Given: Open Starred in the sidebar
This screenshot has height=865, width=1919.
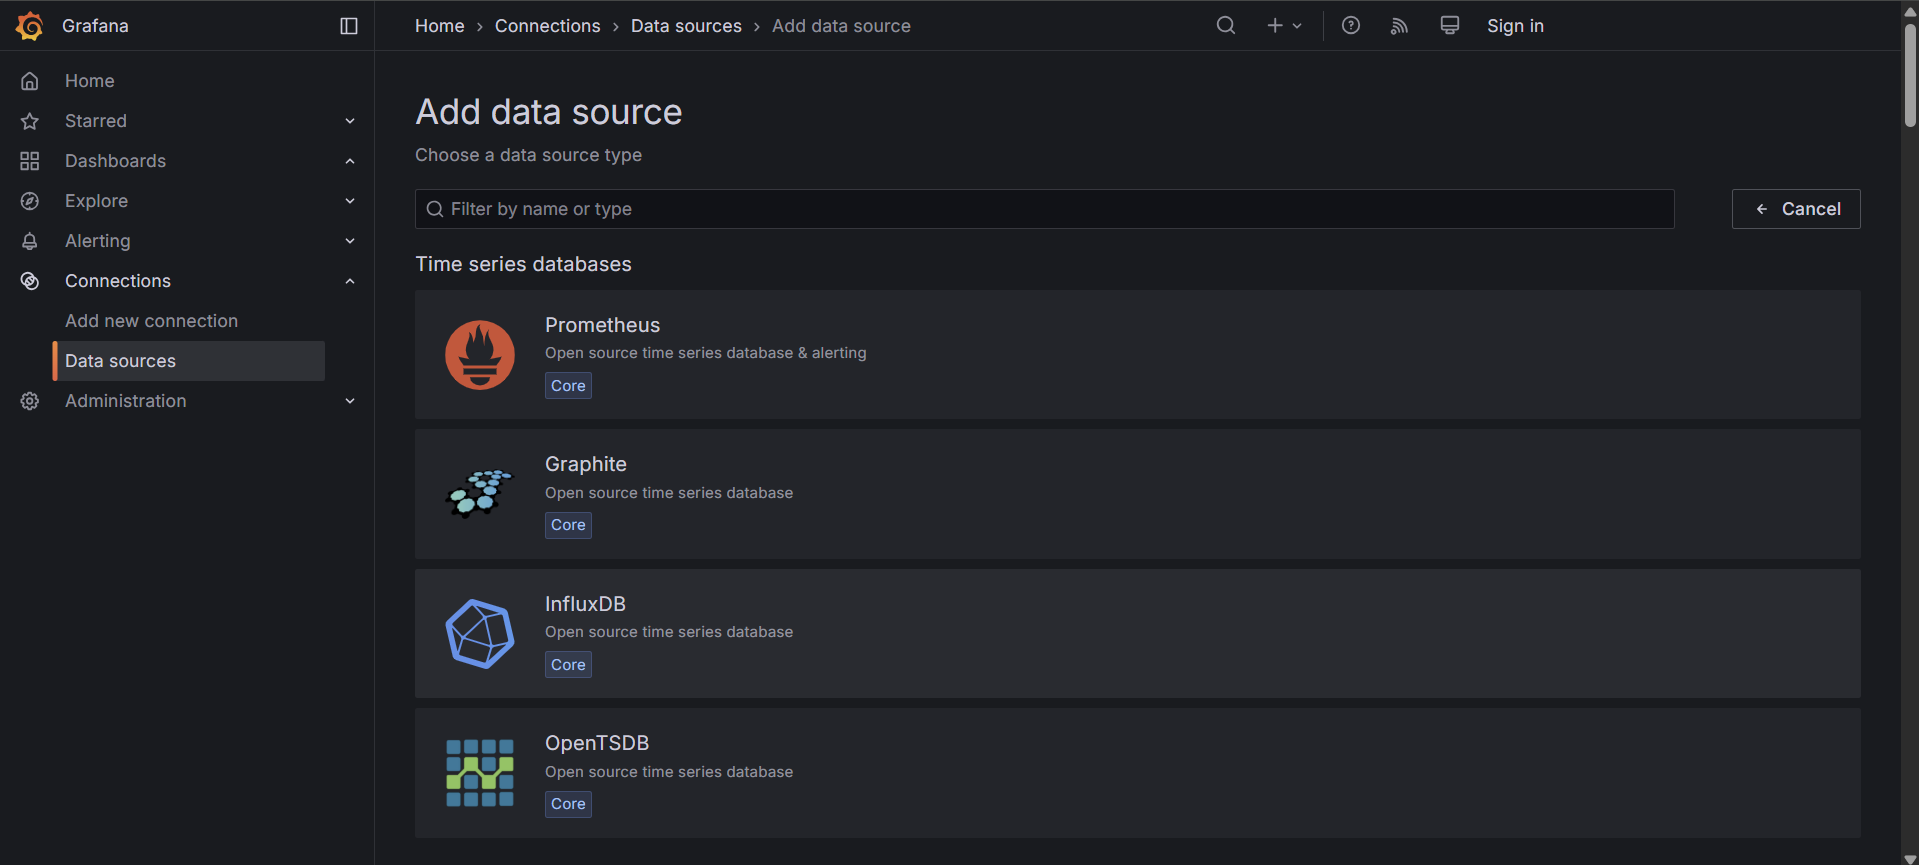Looking at the screenshot, I should pyautogui.click(x=96, y=121).
